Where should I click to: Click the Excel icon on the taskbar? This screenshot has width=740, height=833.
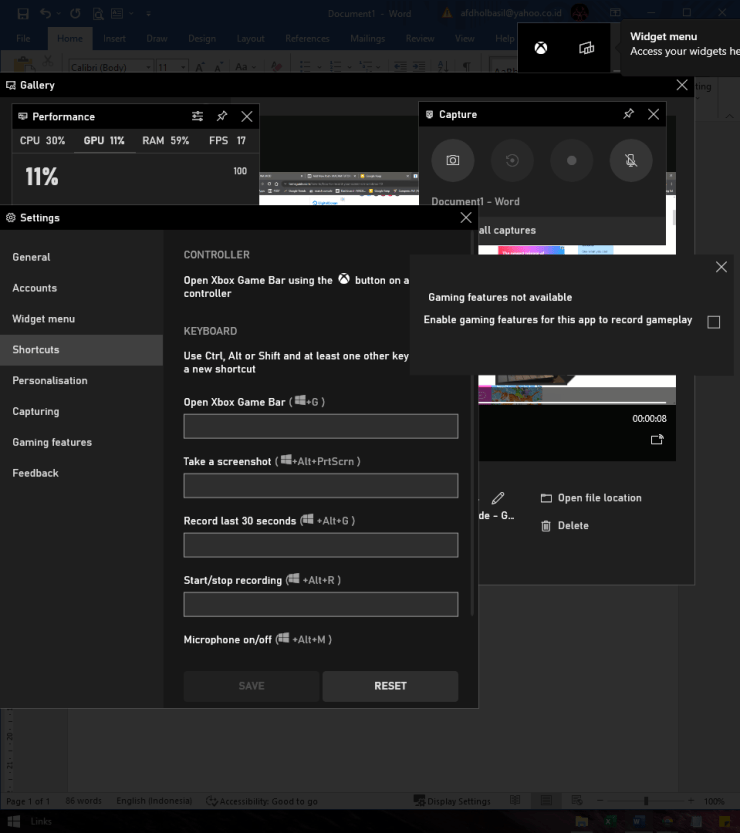(x=610, y=822)
